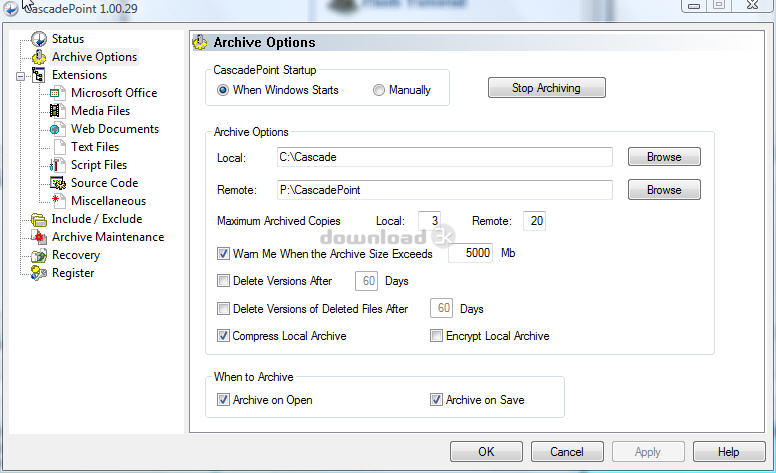Image resolution: width=776 pixels, height=473 pixels.
Task: Select the Manually startup radio button
Action: 379,90
